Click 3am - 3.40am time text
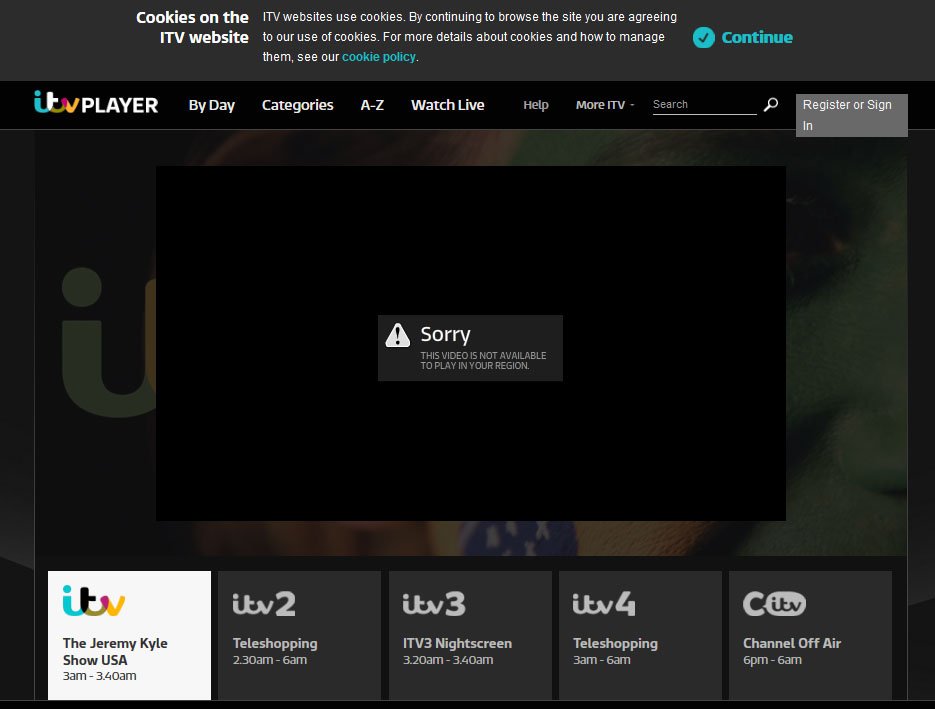The image size is (935, 709). [100, 676]
